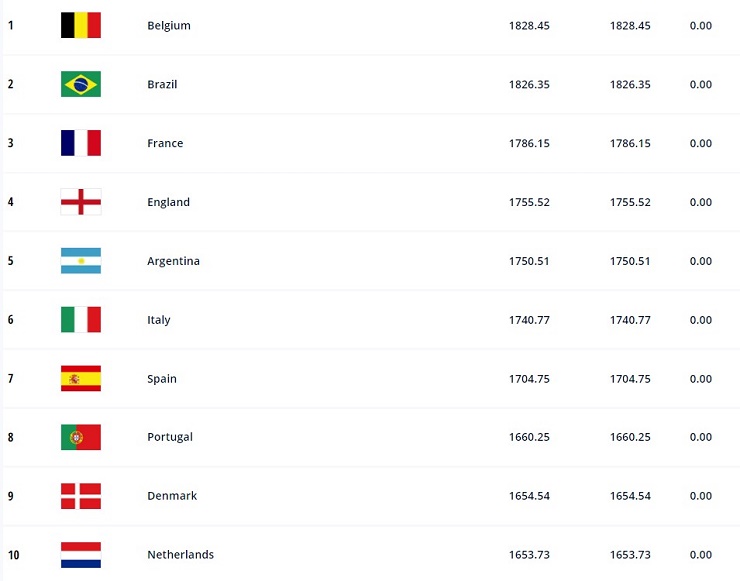The height and width of the screenshot is (581, 740).
Task: Select rank number 10 in the table
Action: (13, 555)
